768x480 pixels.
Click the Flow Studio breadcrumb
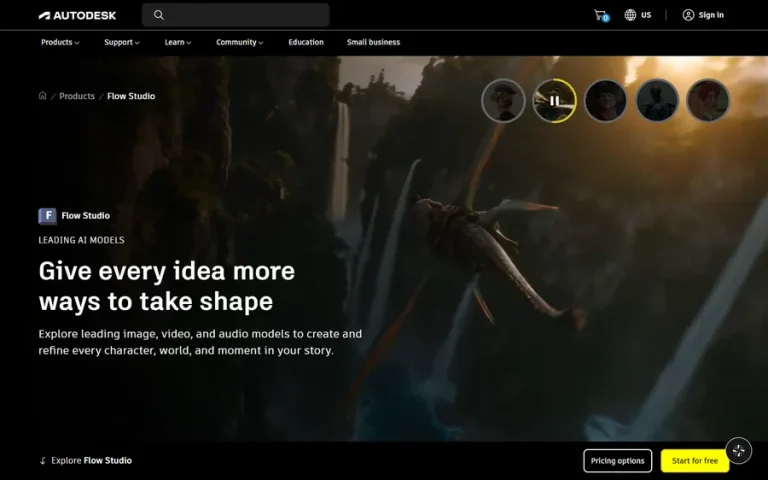(131, 96)
